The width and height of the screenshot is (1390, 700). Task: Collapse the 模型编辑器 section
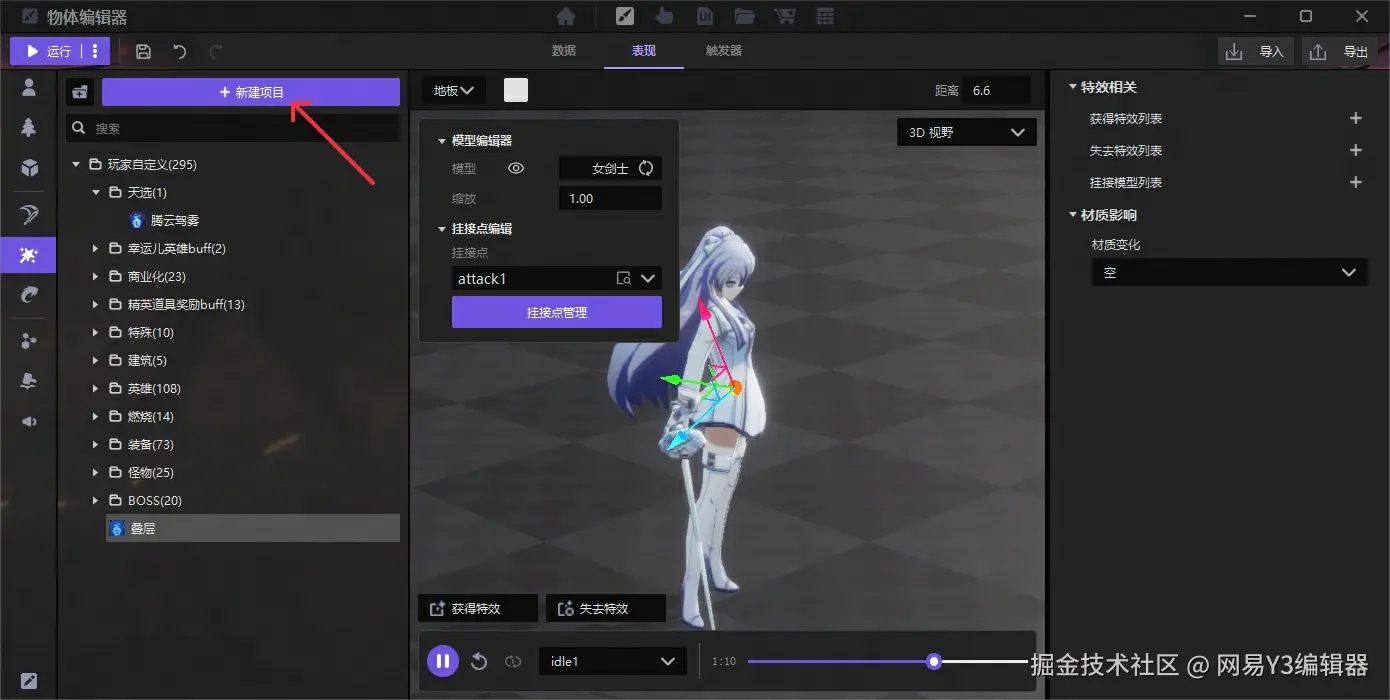coord(442,141)
